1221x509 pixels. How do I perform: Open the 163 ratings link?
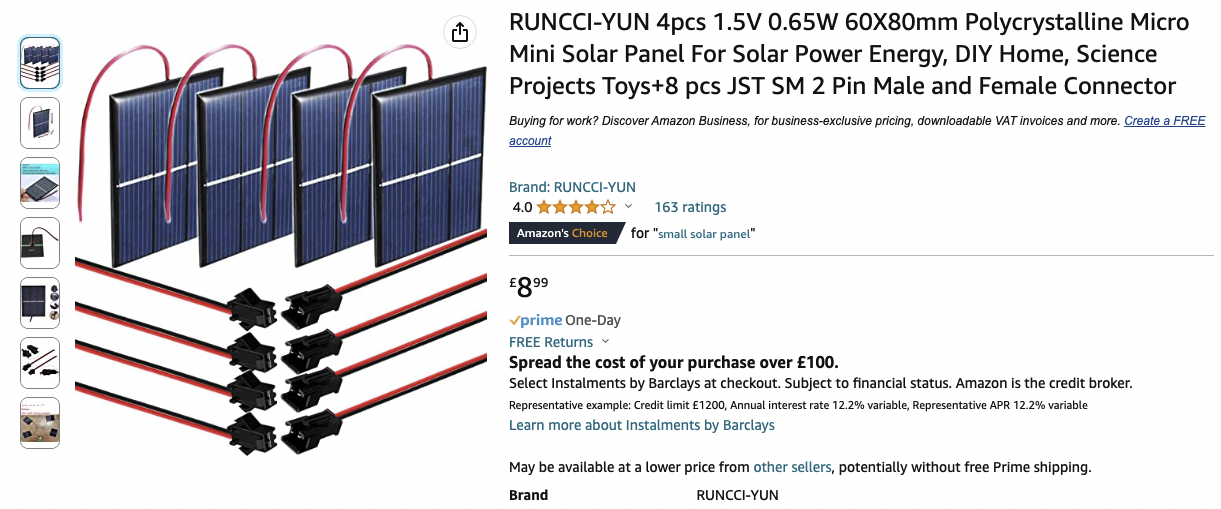[x=690, y=207]
